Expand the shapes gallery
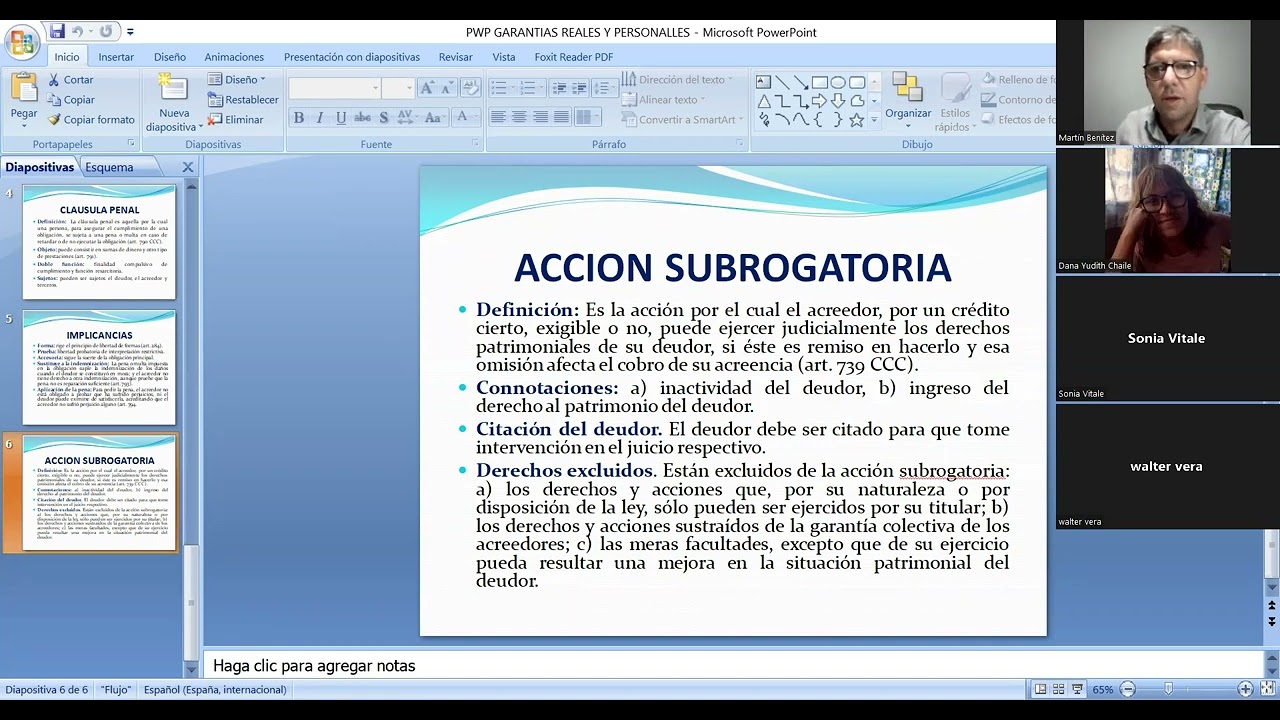Screen dimensions: 1280x720 tap(875, 120)
